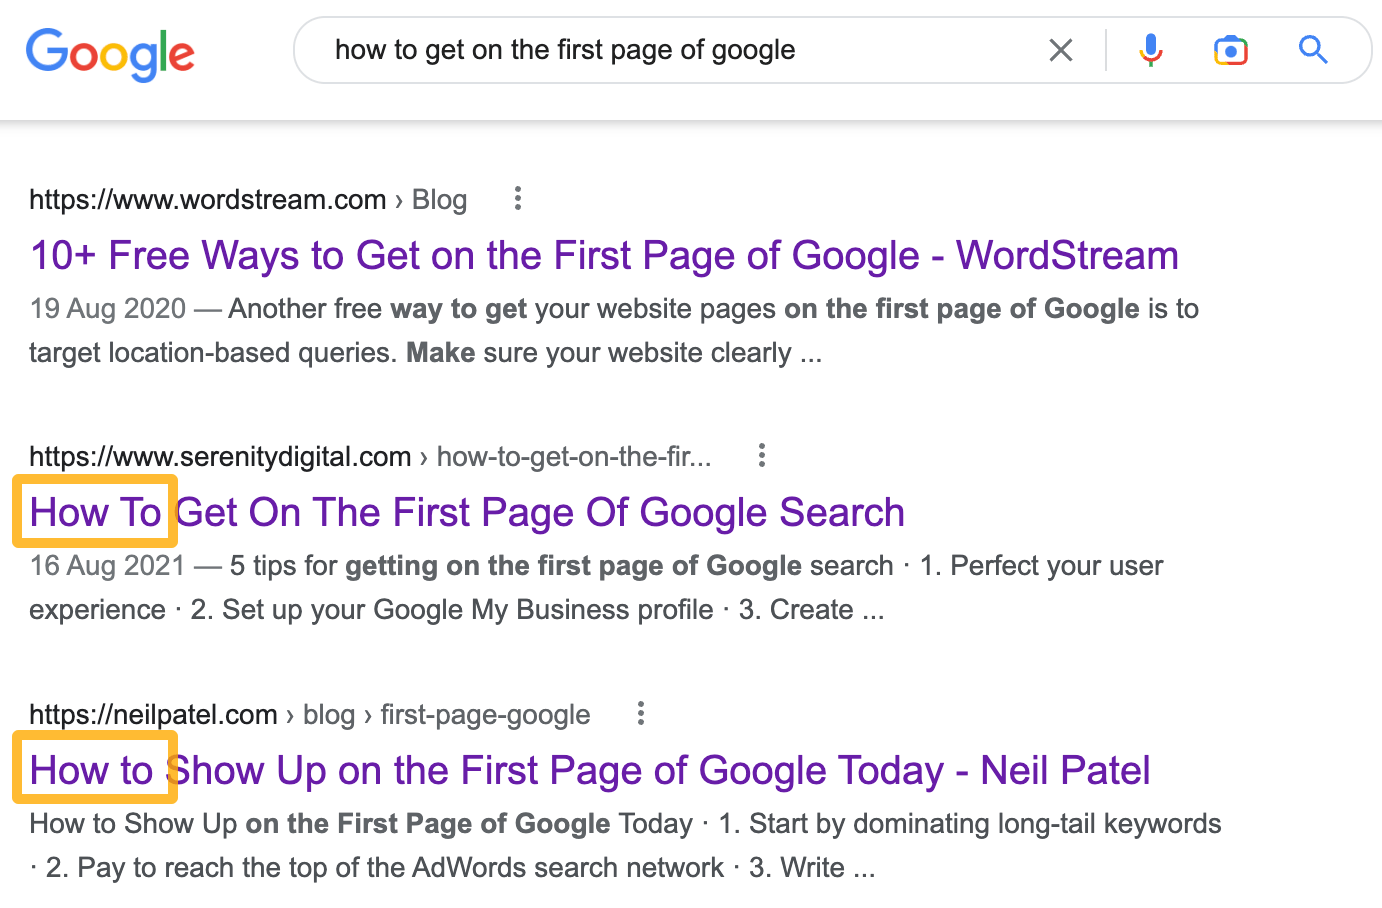Clear the search query using the X icon
This screenshot has width=1382, height=908.
pyautogui.click(x=1061, y=49)
